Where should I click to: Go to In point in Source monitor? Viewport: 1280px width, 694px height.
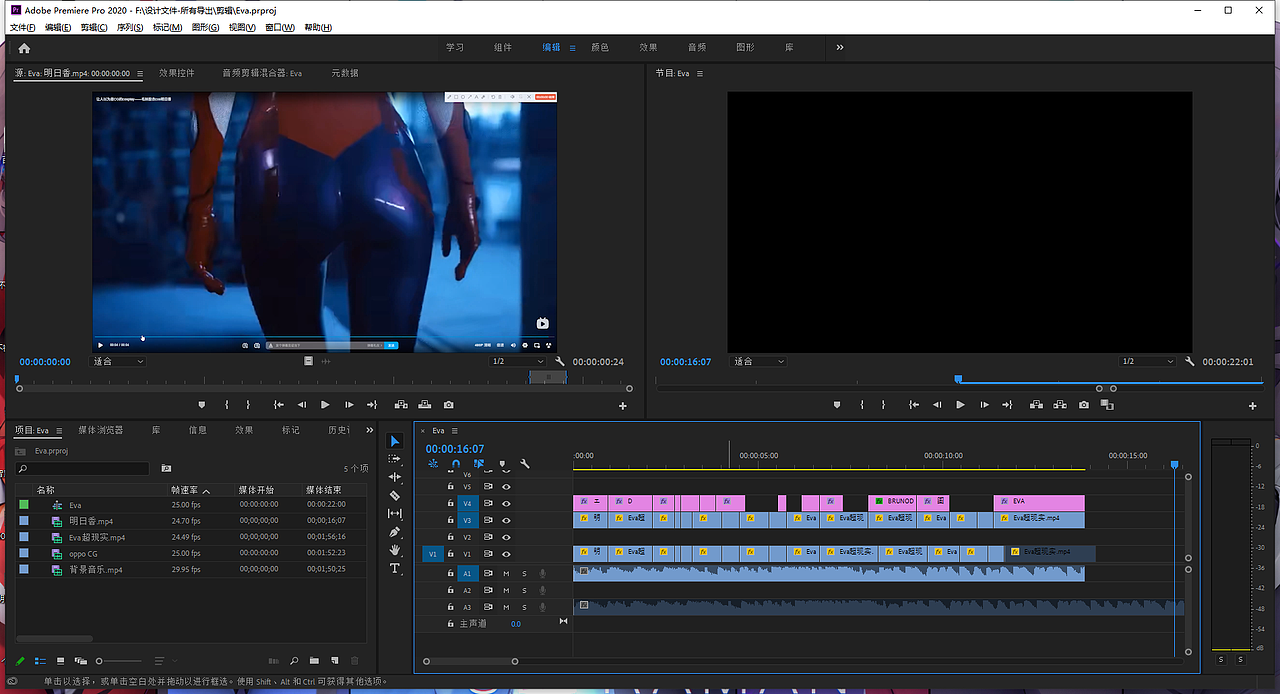[278, 405]
